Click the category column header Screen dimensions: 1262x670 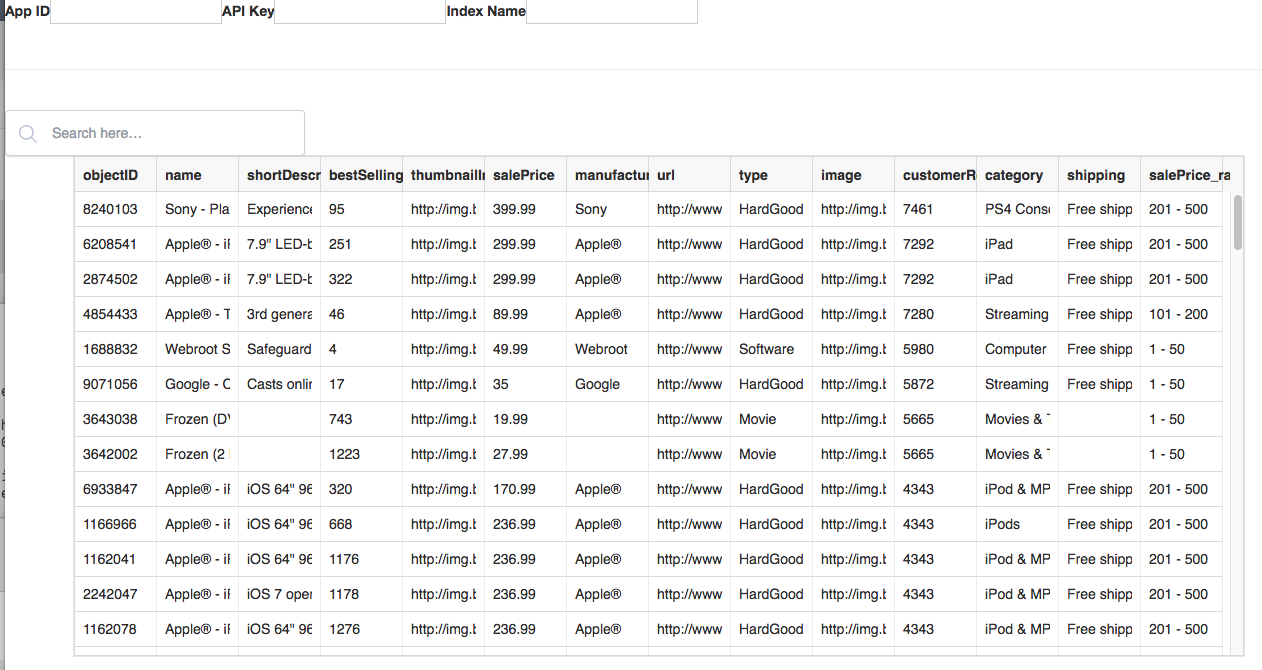(x=1017, y=175)
